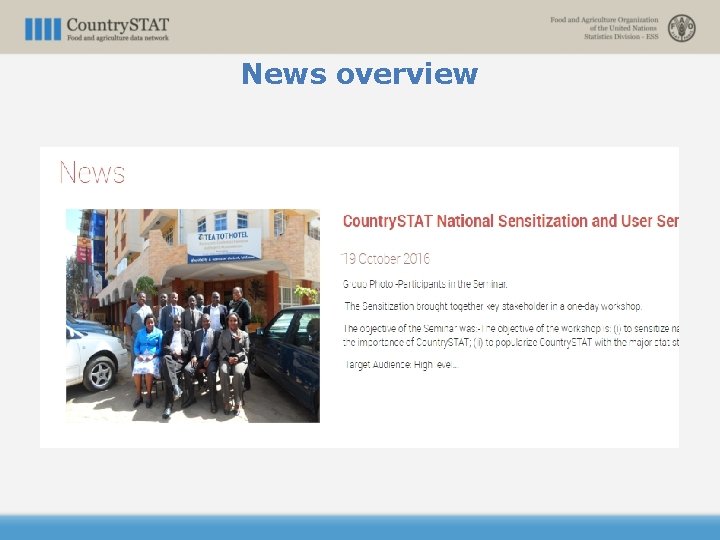
Task: Click 'Statistics Division - ESS' text
Action: coord(621,37)
